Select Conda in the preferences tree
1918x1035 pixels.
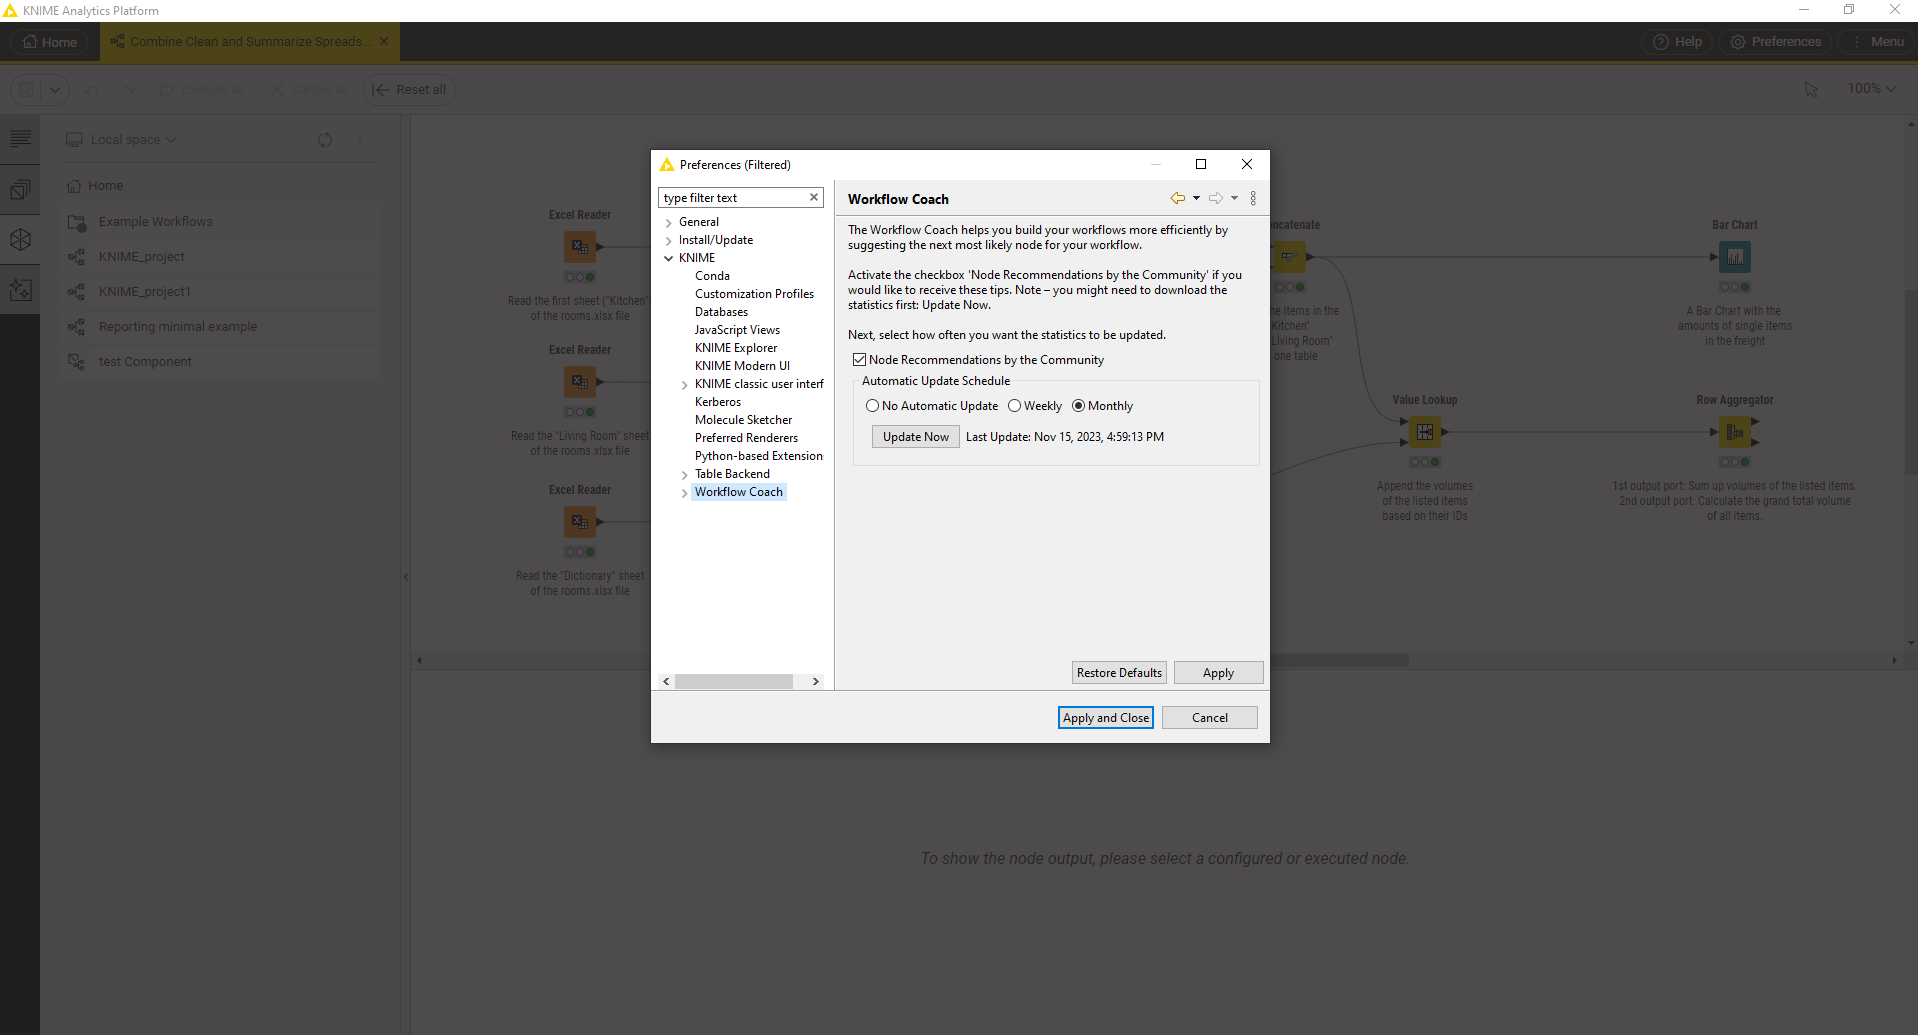point(712,276)
